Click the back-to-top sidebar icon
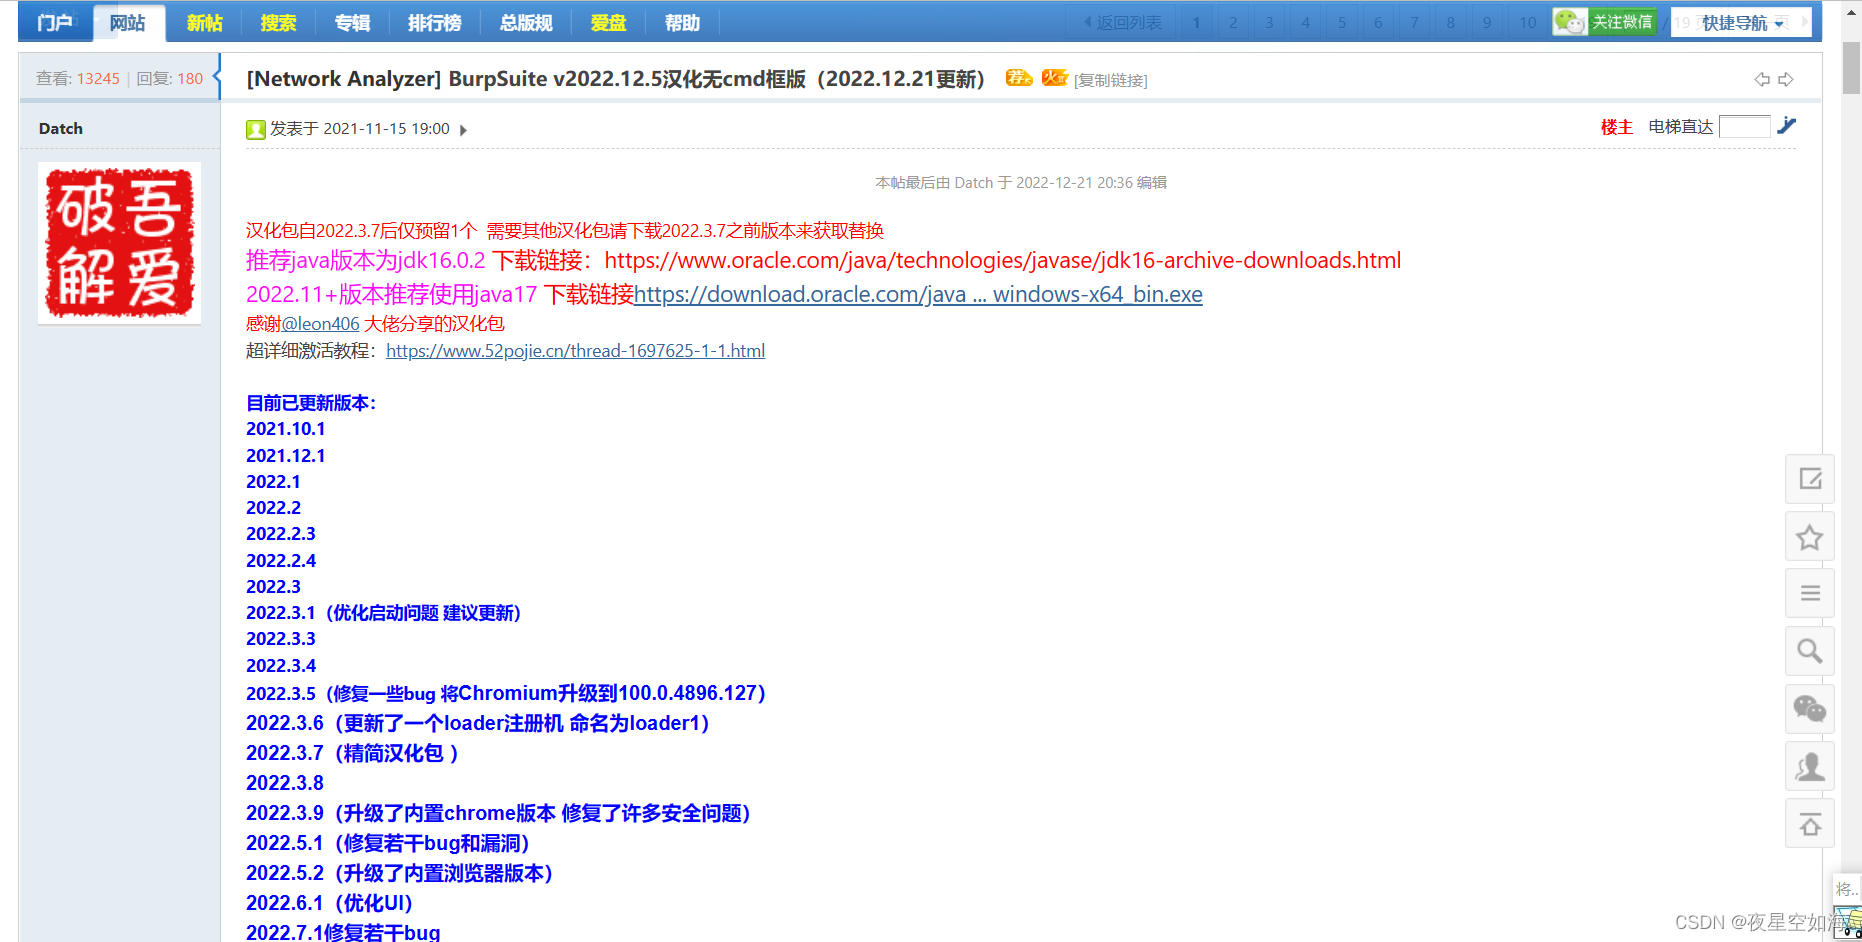Image resolution: width=1862 pixels, height=942 pixels. (x=1810, y=823)
